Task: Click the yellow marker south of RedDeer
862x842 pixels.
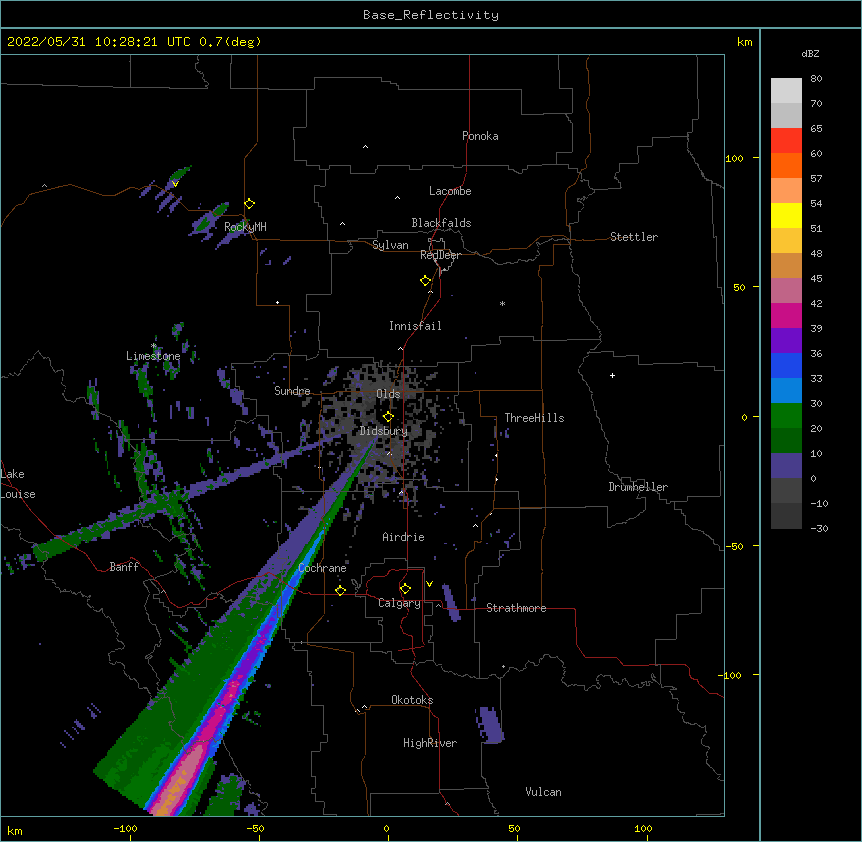Action: [x=426, y=281]
